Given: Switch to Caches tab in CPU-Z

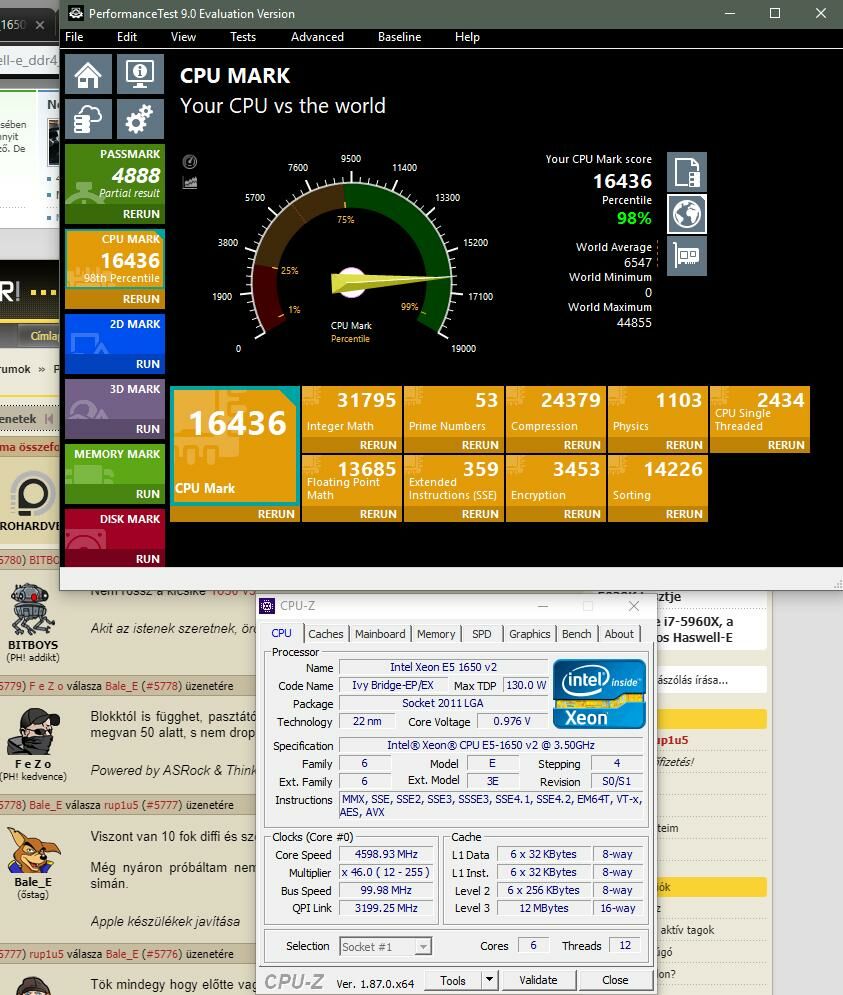Looking at the screenshot, I should tap(326, 634).
